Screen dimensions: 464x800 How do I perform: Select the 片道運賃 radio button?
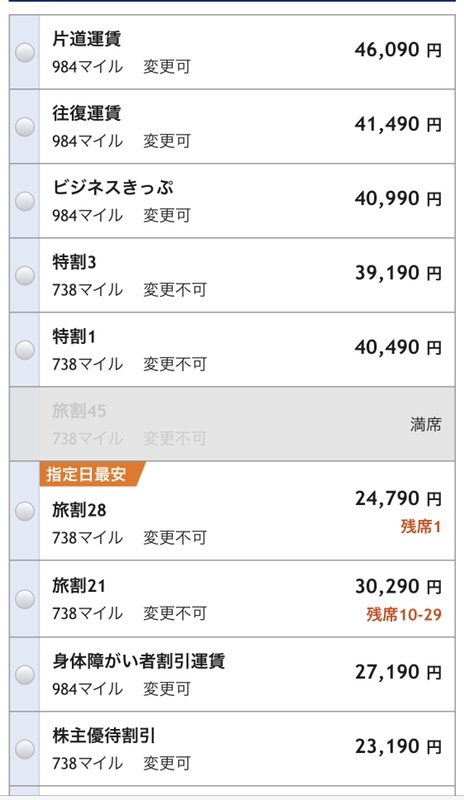click(x=25, y=53)
